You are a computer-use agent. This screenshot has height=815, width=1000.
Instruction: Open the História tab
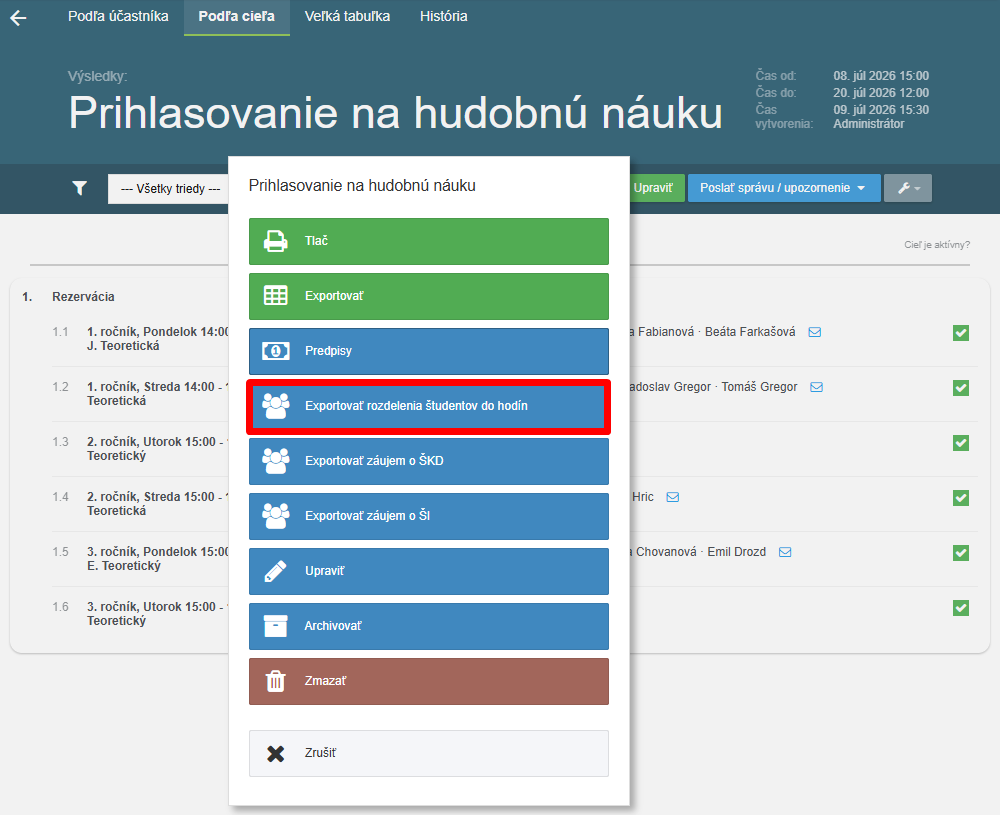point(443,17)
